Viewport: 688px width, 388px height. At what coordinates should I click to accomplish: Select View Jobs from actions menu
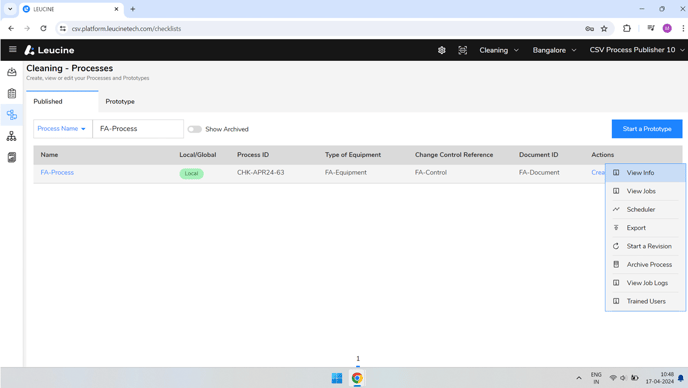tap(645, 191)
